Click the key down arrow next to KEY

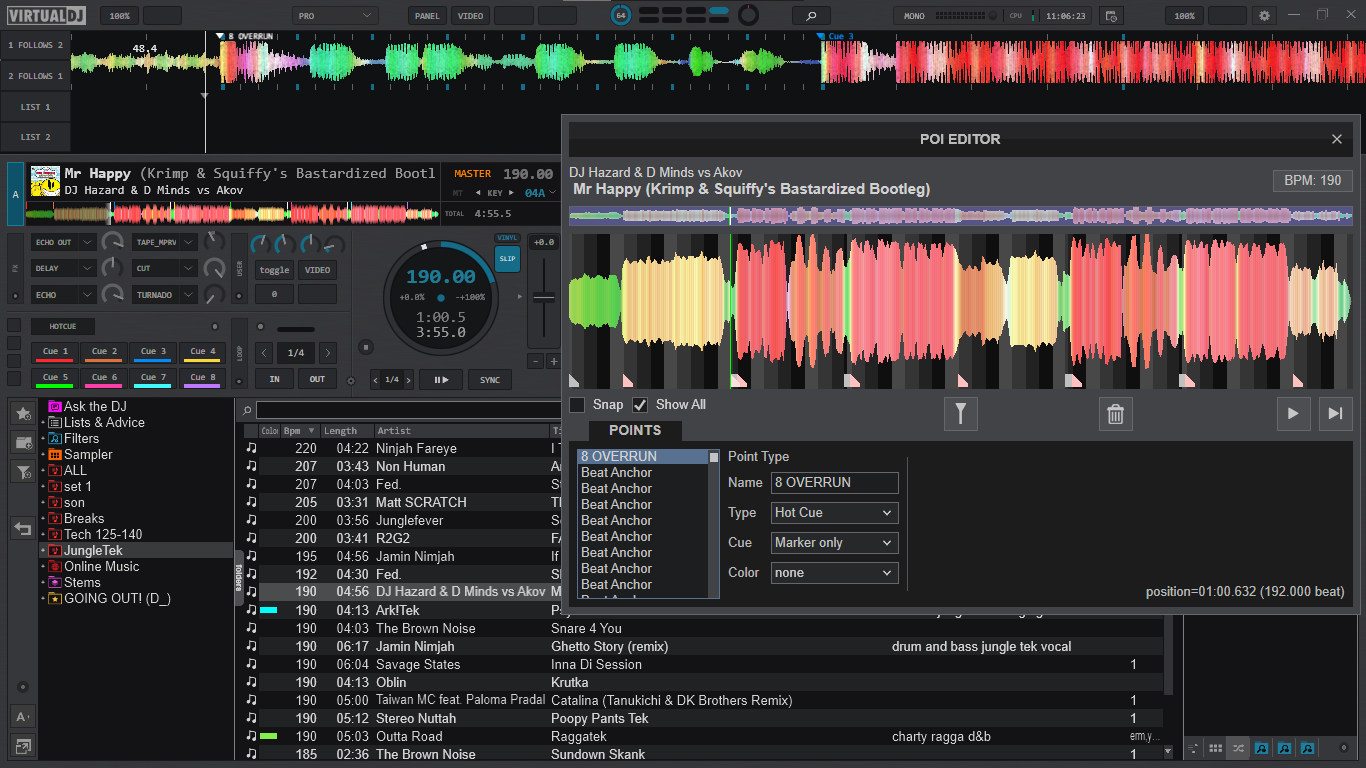(480, 193)
